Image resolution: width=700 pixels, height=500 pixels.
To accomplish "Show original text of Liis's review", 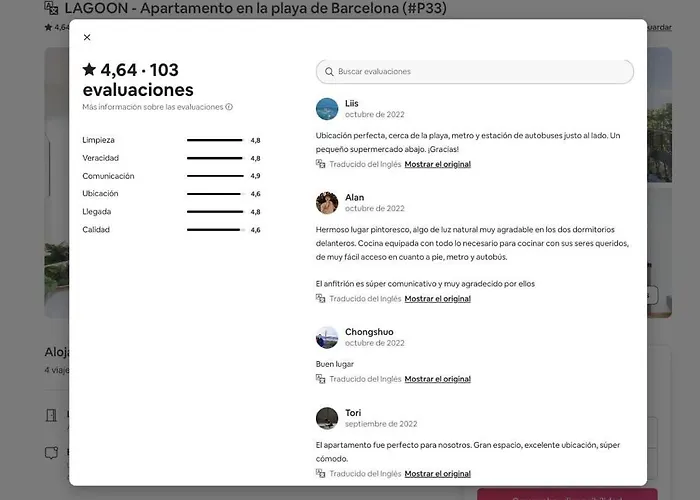I will (x=438, y=164).
